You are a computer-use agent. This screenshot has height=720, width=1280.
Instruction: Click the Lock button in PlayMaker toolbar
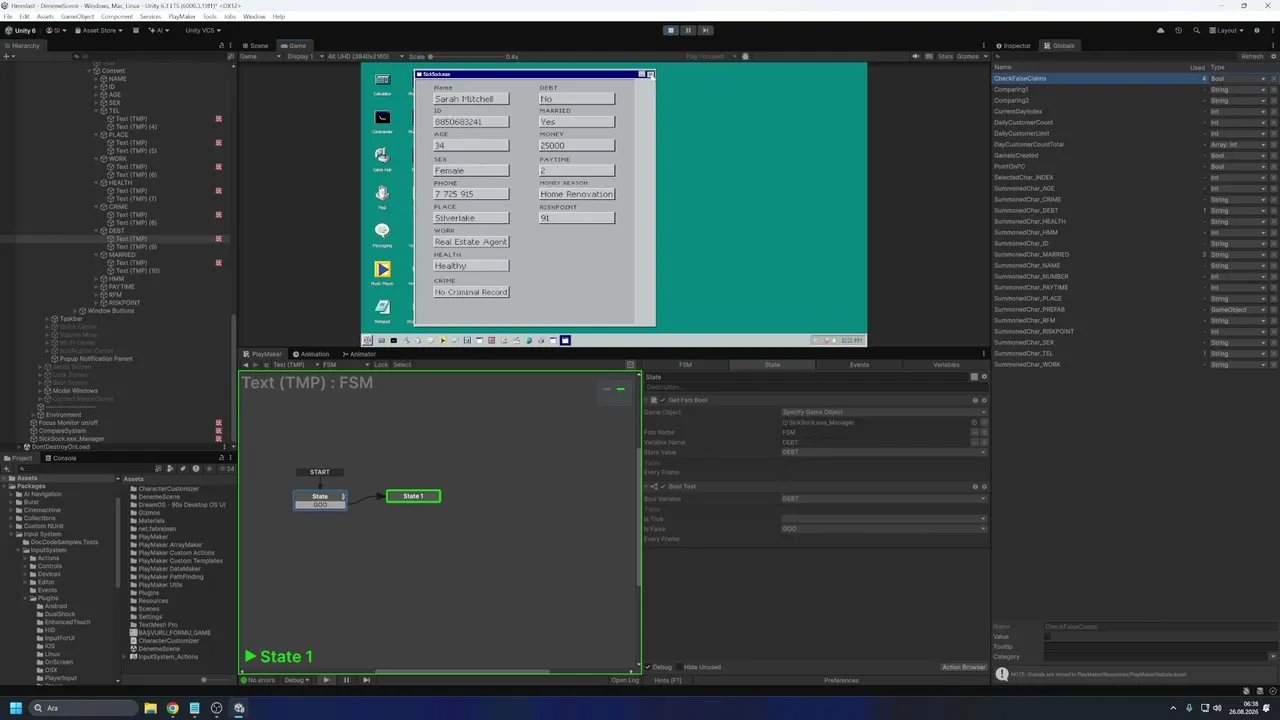pyautogui.click(x=381, y=365)
